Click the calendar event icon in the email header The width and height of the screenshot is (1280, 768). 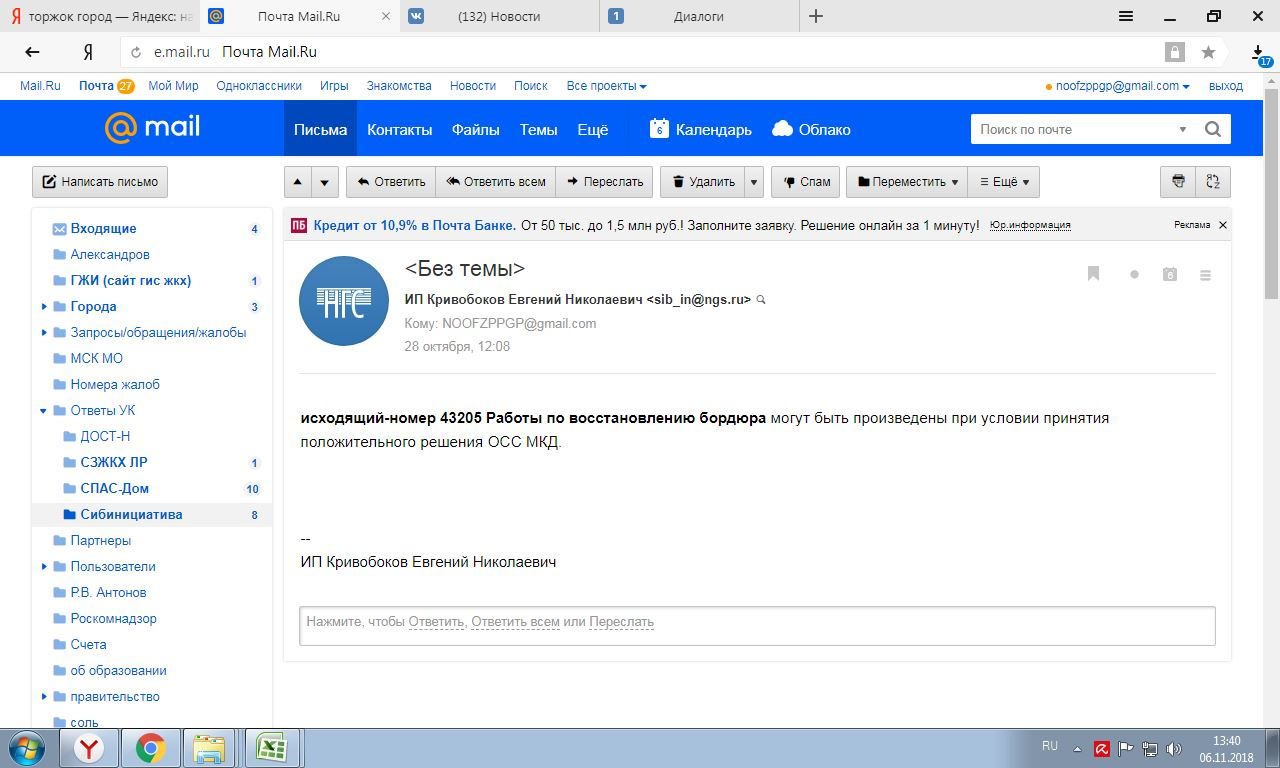pyautogui.click(x=1170, y=274)
